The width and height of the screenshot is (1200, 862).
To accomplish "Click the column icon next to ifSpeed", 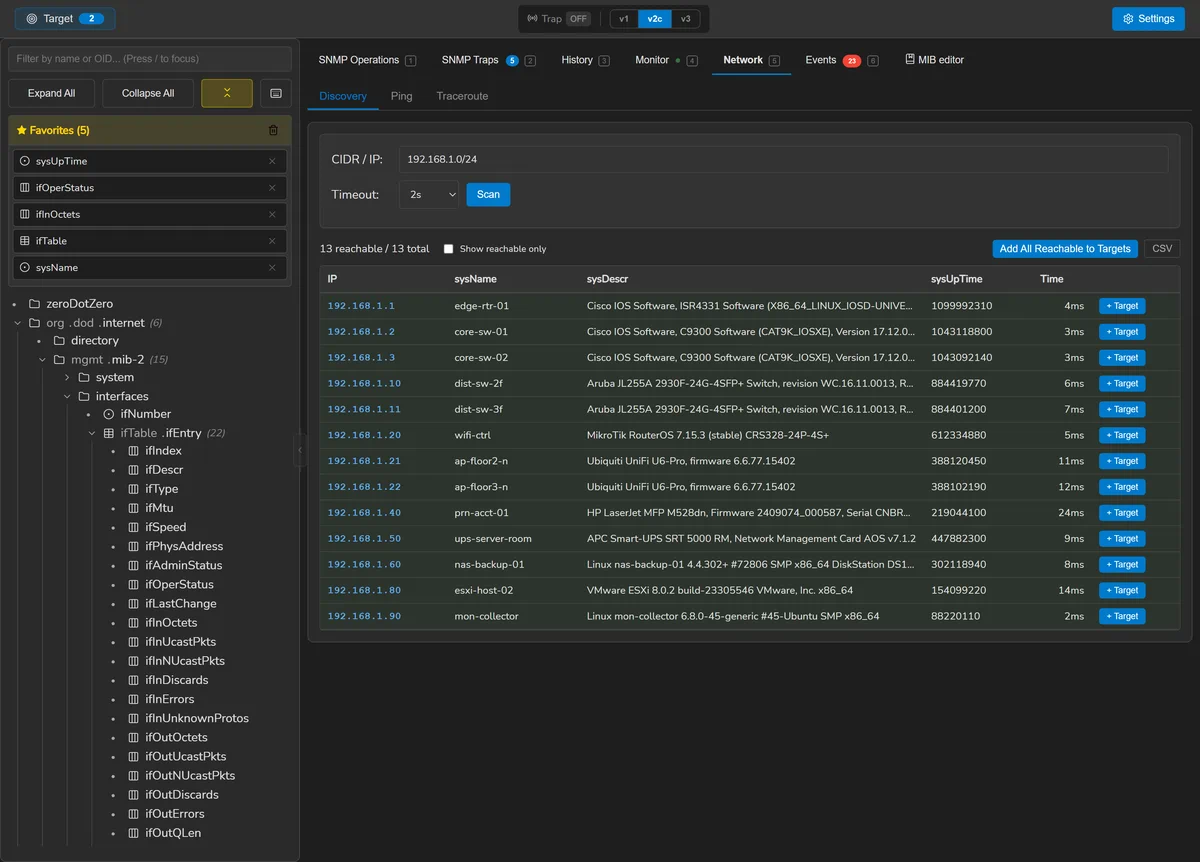I will coord(134,527).
